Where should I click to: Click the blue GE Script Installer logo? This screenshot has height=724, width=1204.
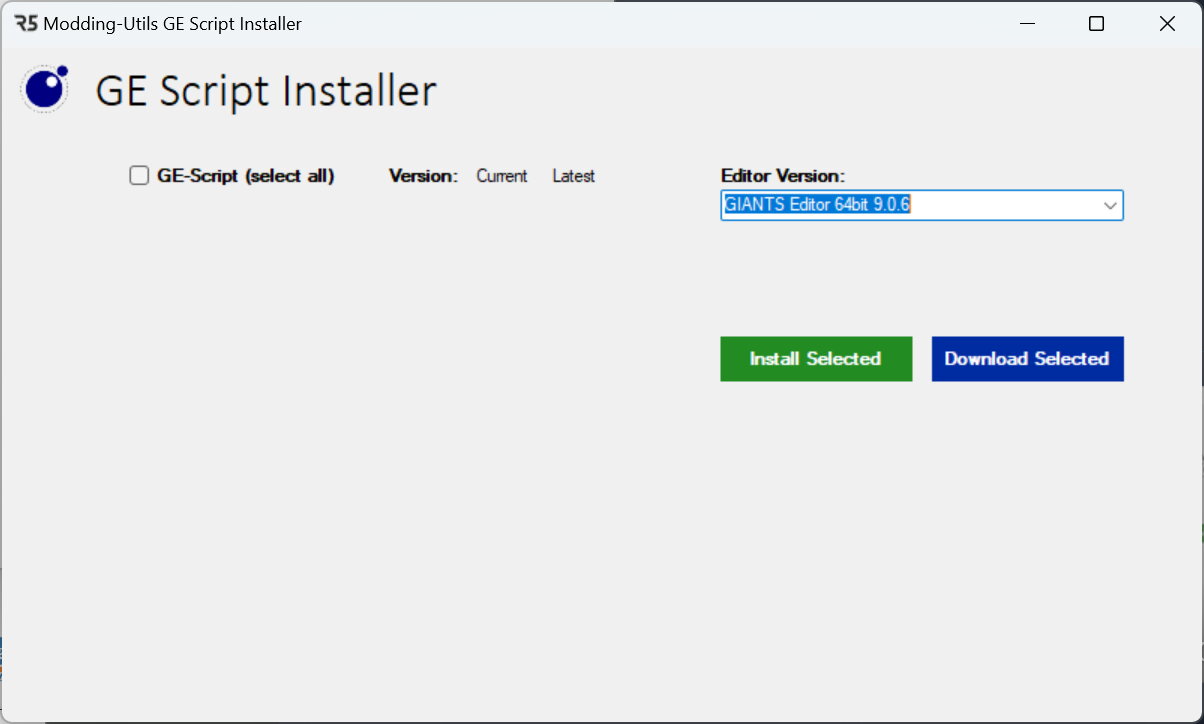[x=45, y=89]
